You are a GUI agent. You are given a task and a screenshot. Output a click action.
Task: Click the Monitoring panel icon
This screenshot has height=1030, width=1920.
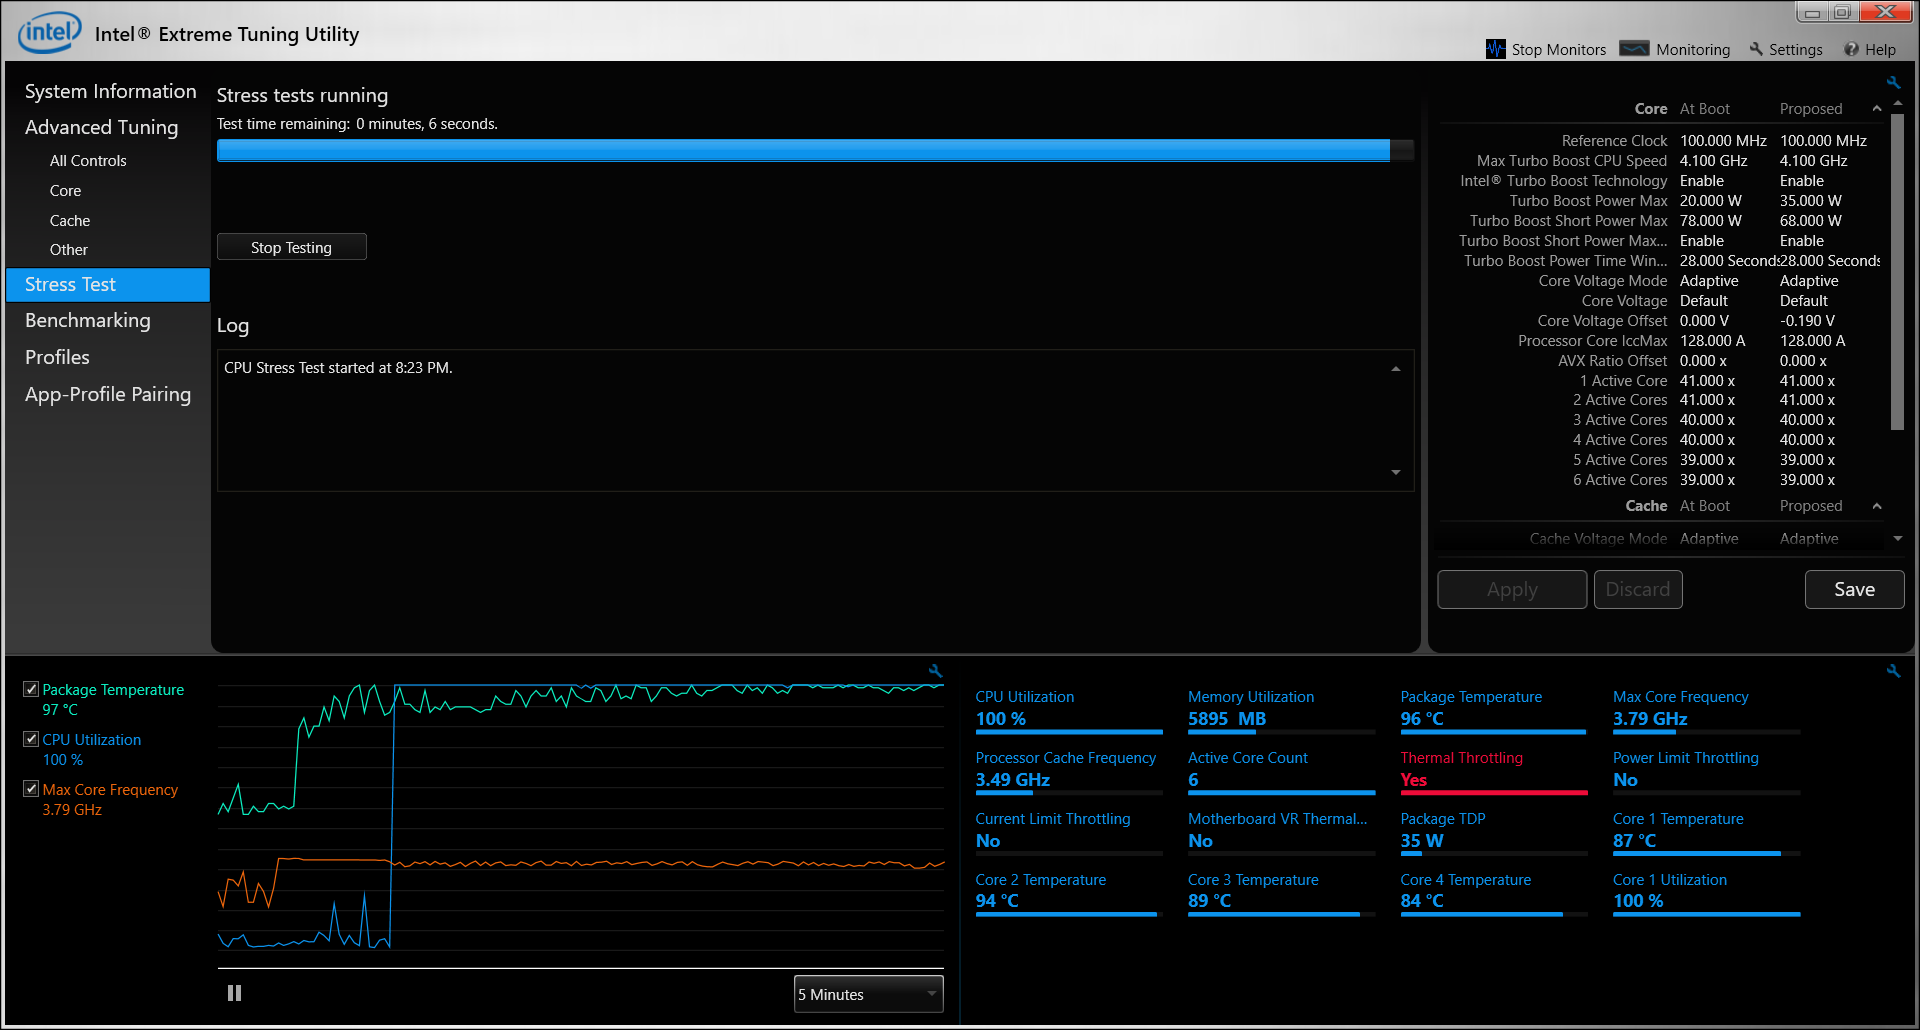point(1634,48)
